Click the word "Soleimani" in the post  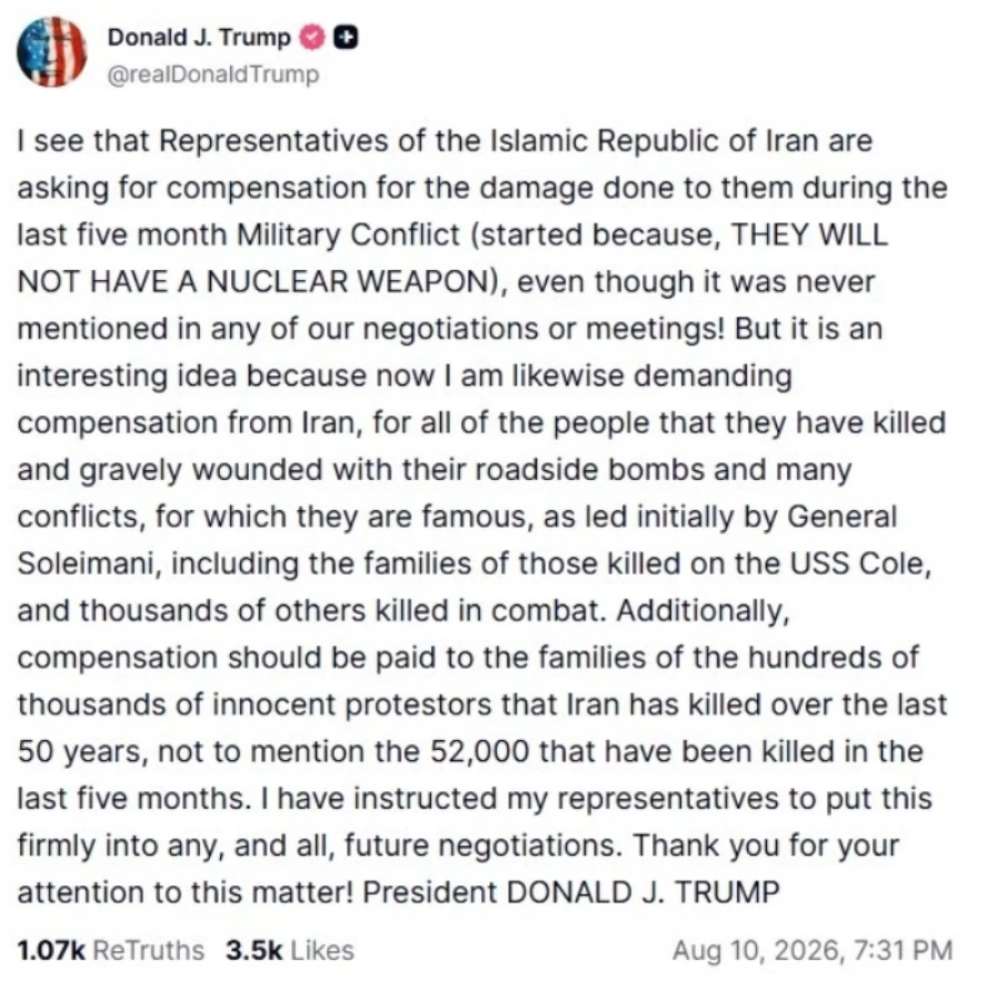click(85, 564)
